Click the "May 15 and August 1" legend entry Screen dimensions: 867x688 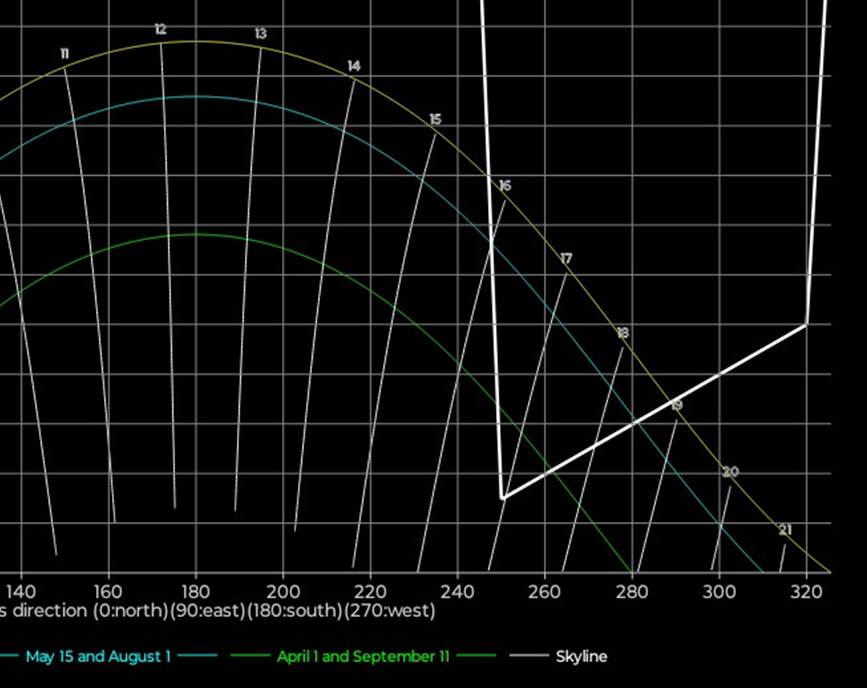click(97, 657)
